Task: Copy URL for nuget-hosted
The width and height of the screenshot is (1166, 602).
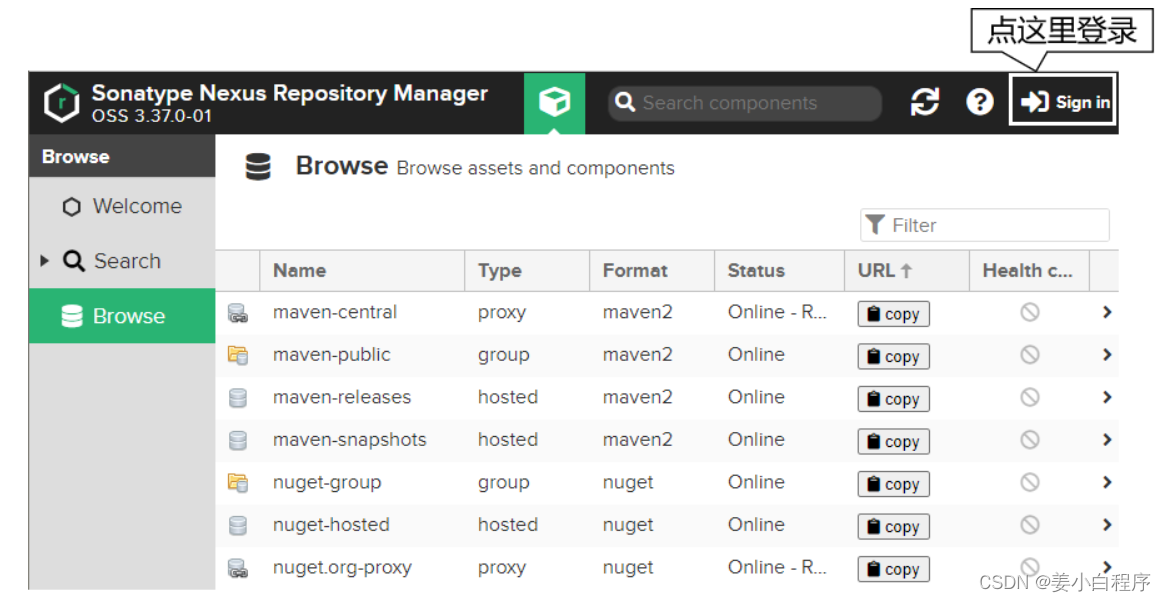Action: (893, 526)
